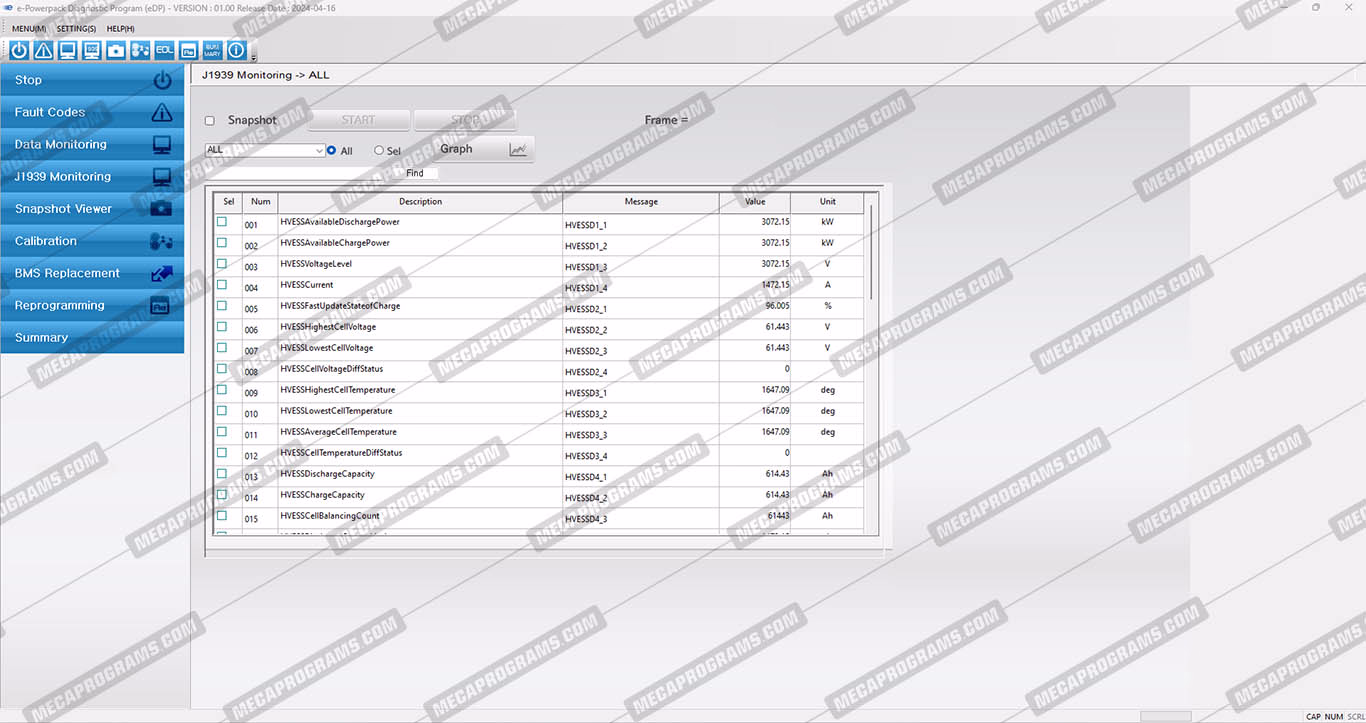This screenshot has height=723, width=1366.
Task: Open the HELP(H) menu
Action: coord(120,28)
